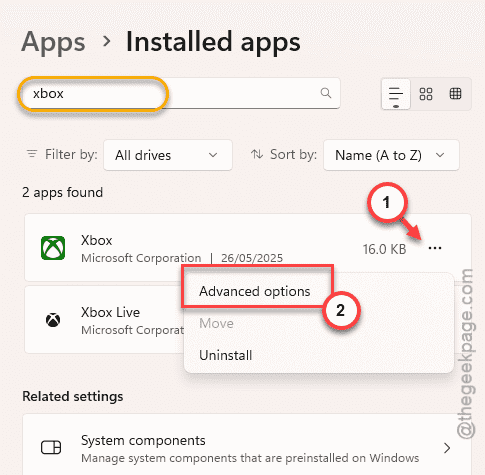Open the Xbox app three-dot menu

click(x=435, y=248)
